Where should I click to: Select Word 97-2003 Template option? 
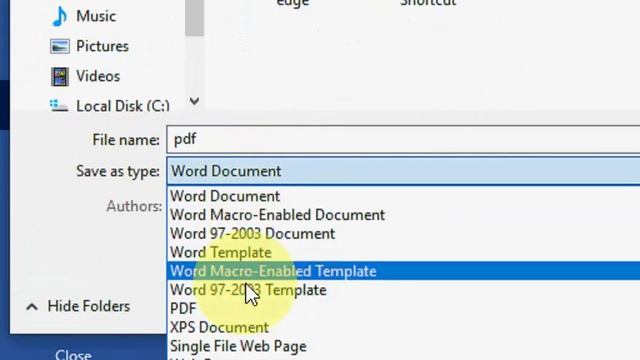coord(403,290)
